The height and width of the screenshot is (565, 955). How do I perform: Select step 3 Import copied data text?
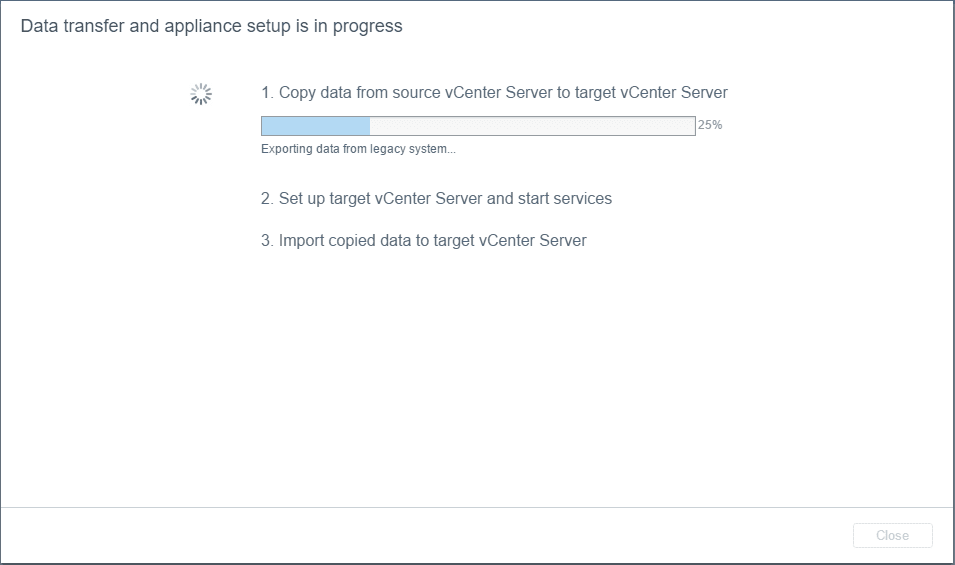coord(423,241)
